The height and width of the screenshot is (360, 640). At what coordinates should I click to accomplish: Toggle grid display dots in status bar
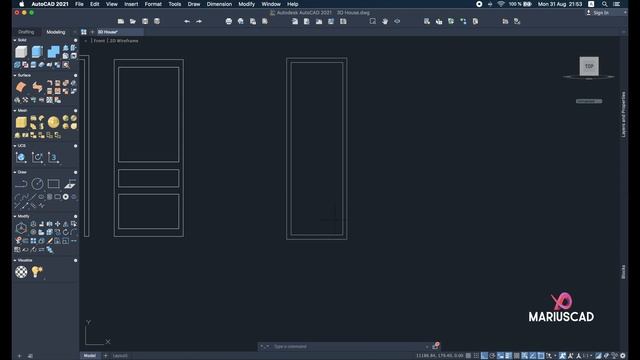tap(476, 356)
